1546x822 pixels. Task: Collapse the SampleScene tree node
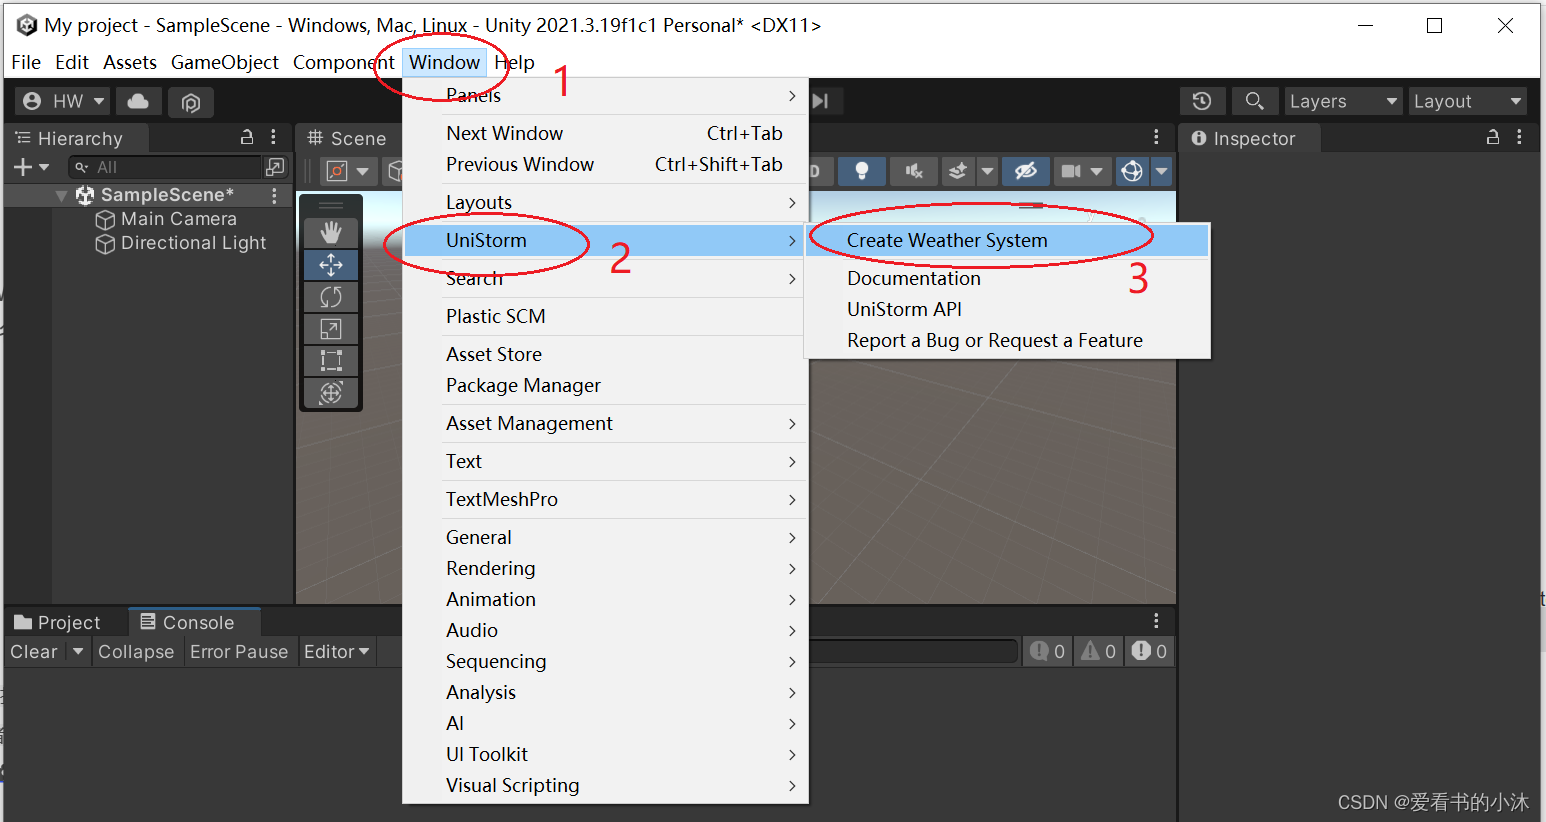point(62,195)
